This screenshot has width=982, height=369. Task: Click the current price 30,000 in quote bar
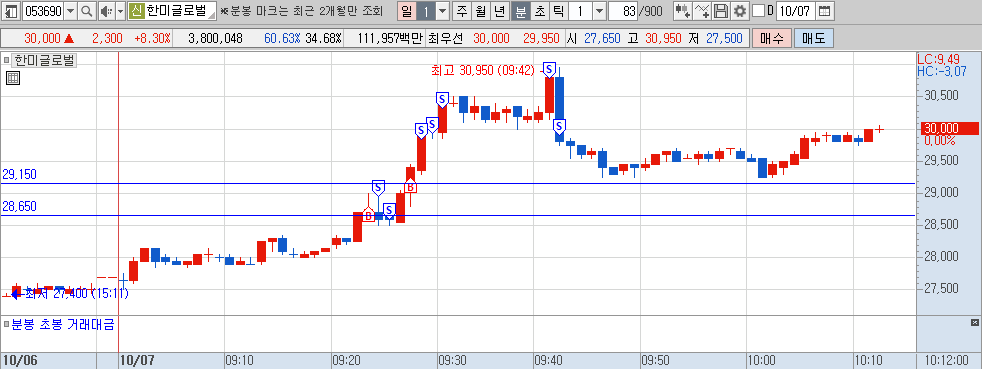[43, 39]
